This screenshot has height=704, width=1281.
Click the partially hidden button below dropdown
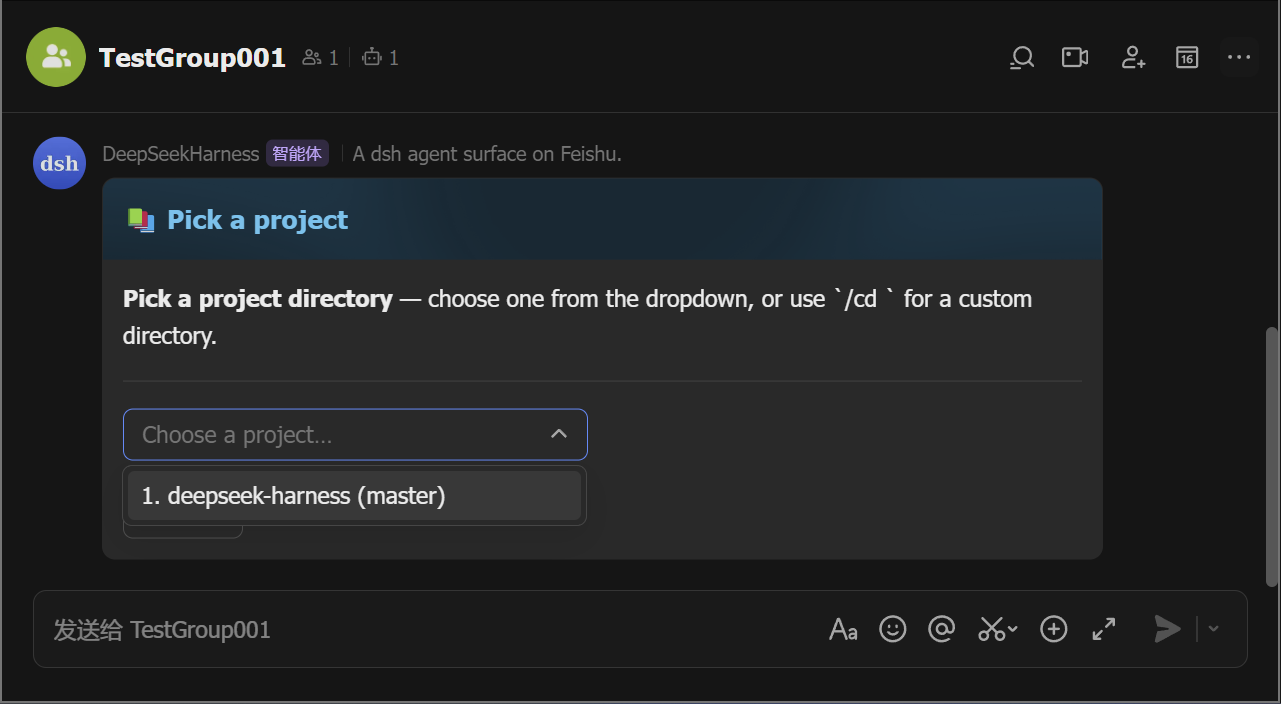pyautogui.click(x=183, y=531)
